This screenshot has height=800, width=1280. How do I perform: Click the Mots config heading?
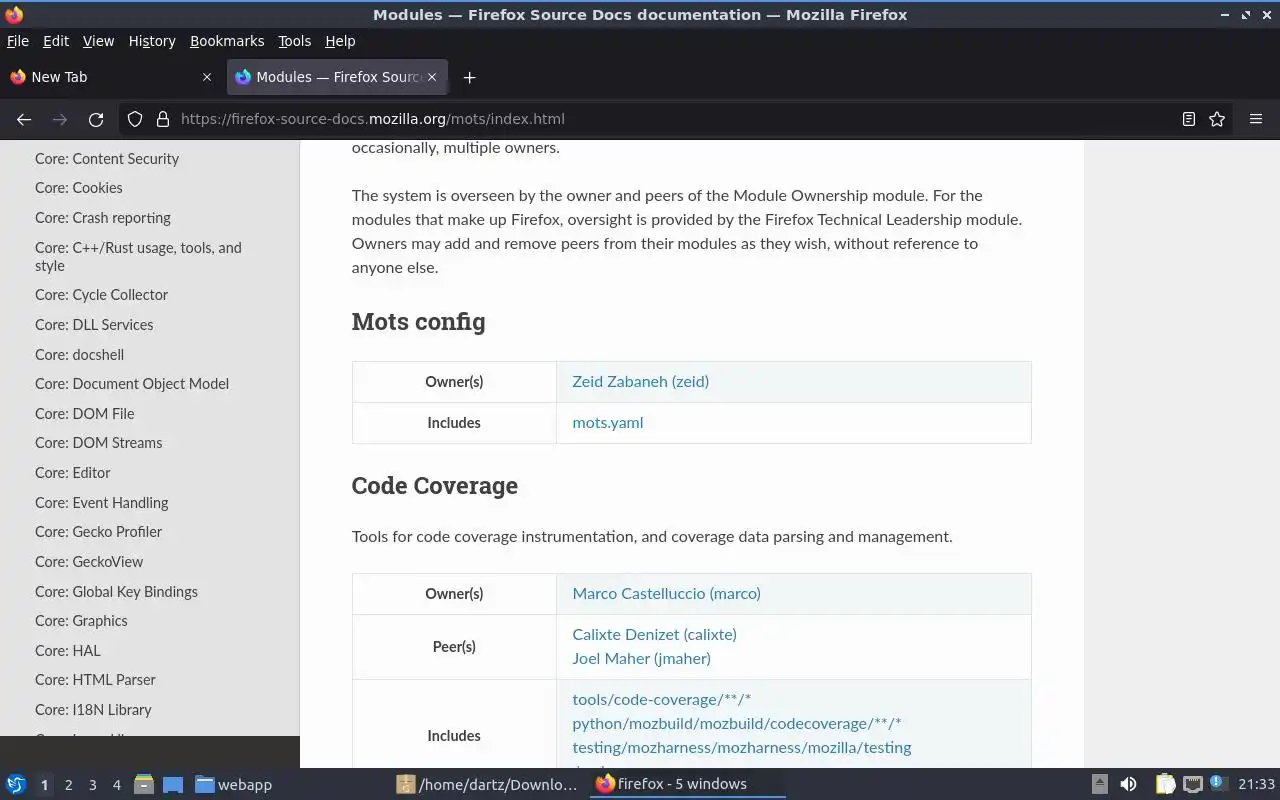click(418, 322)
